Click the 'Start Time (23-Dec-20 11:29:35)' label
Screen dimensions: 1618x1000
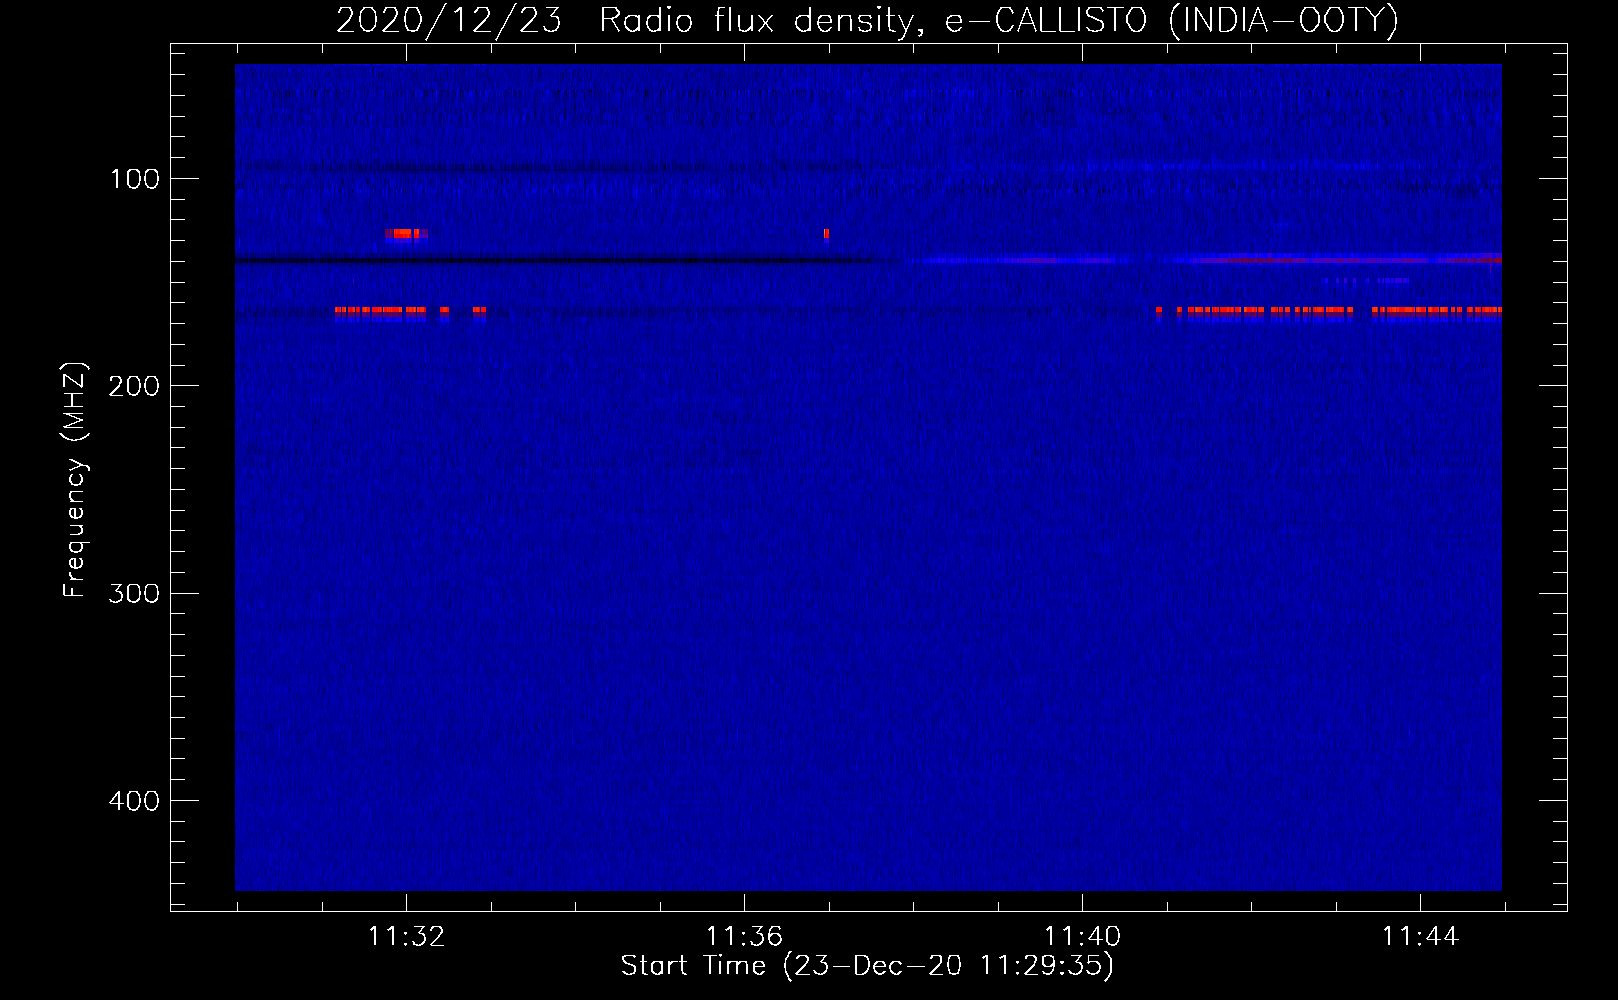(x=867, y=966)
